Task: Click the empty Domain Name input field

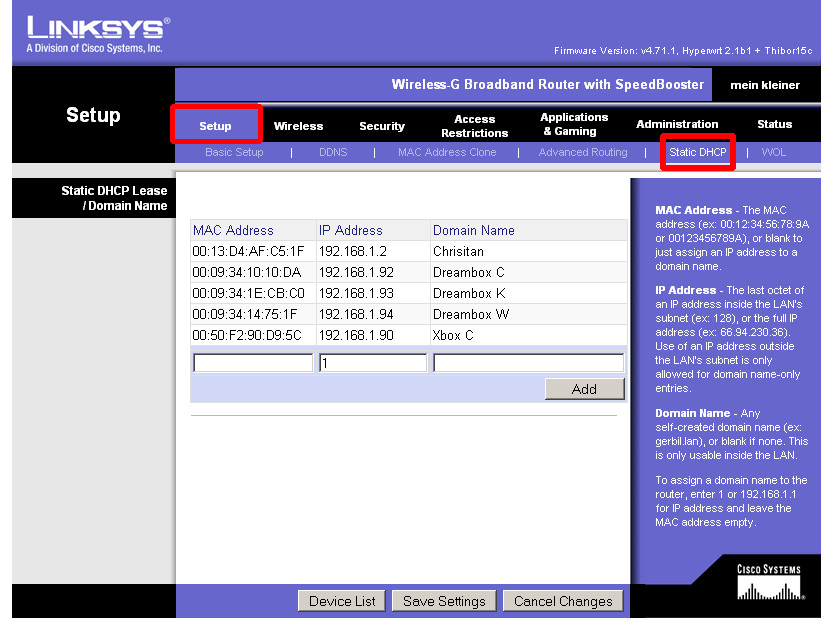Action: click(528, 363)
